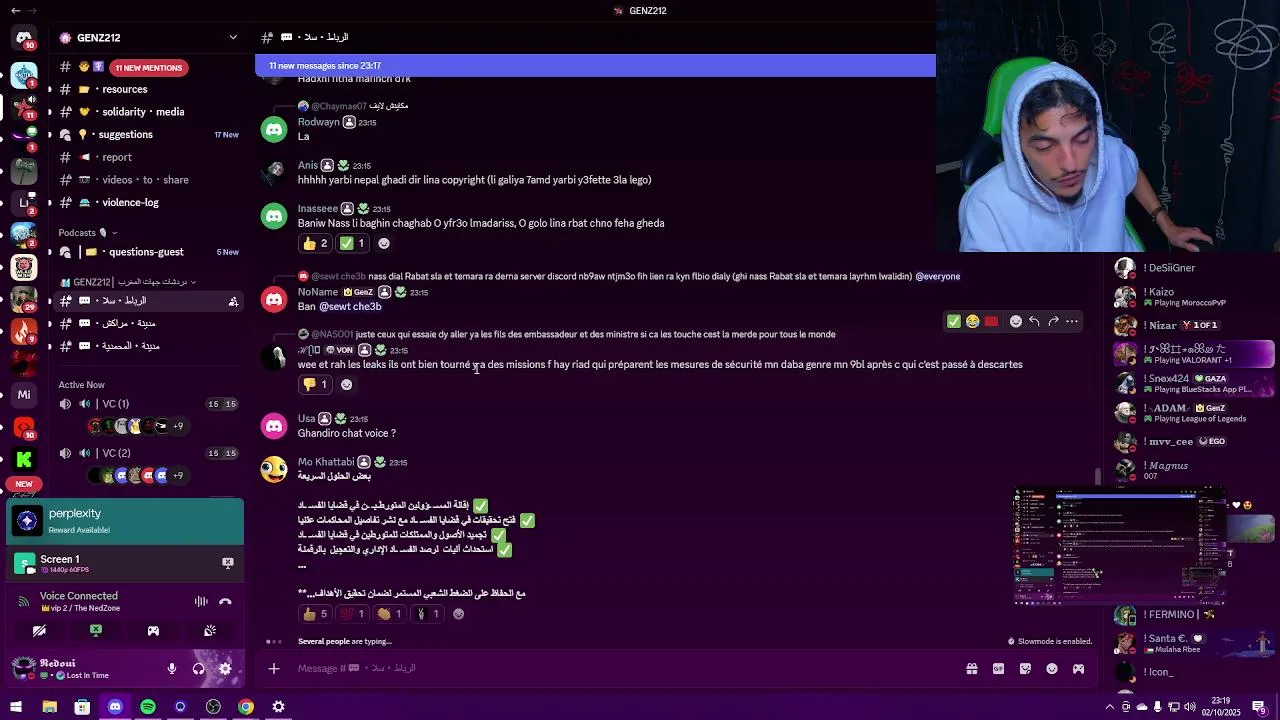Image resolution: width=1280 pixels, height=720 pixels.
Task: Open more options on hovered message
Action: click(x=1072, y=321)
